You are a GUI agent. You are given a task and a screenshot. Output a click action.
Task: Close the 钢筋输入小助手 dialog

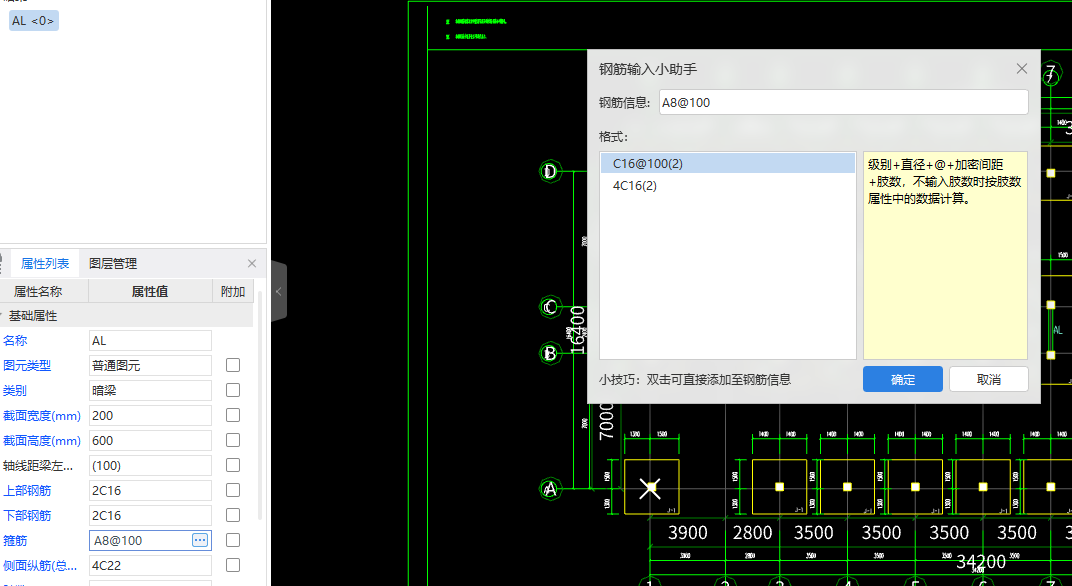(x=1021, y=68)
